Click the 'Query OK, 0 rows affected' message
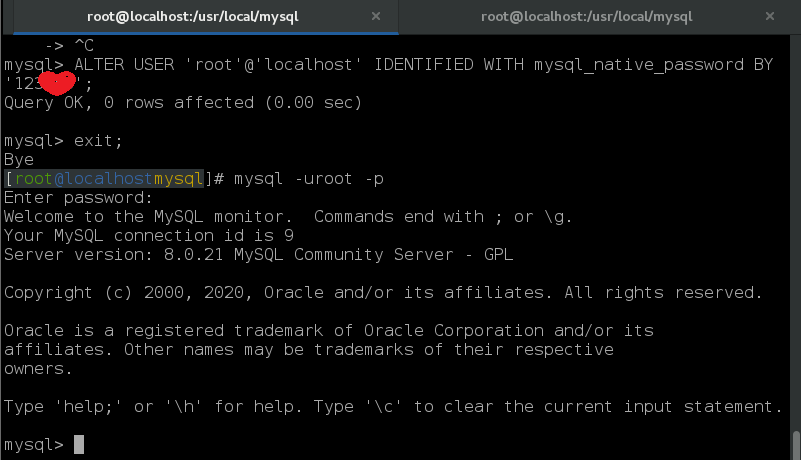This screenshot has width=801, height=460. (x=182, y=102)
